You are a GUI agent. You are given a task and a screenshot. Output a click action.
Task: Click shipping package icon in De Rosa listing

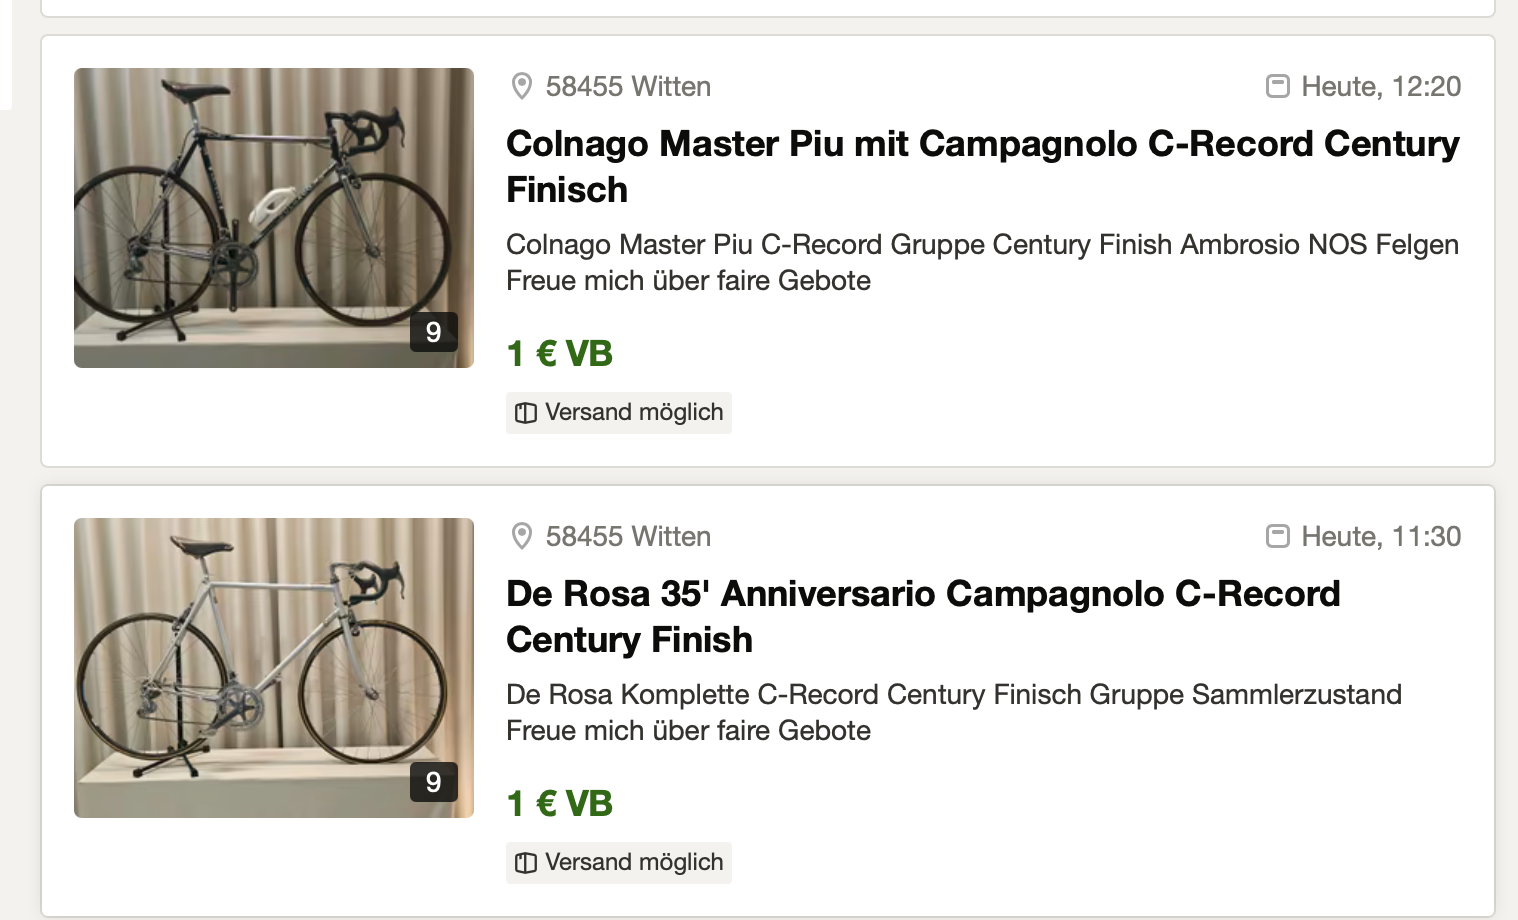[526, 863]
